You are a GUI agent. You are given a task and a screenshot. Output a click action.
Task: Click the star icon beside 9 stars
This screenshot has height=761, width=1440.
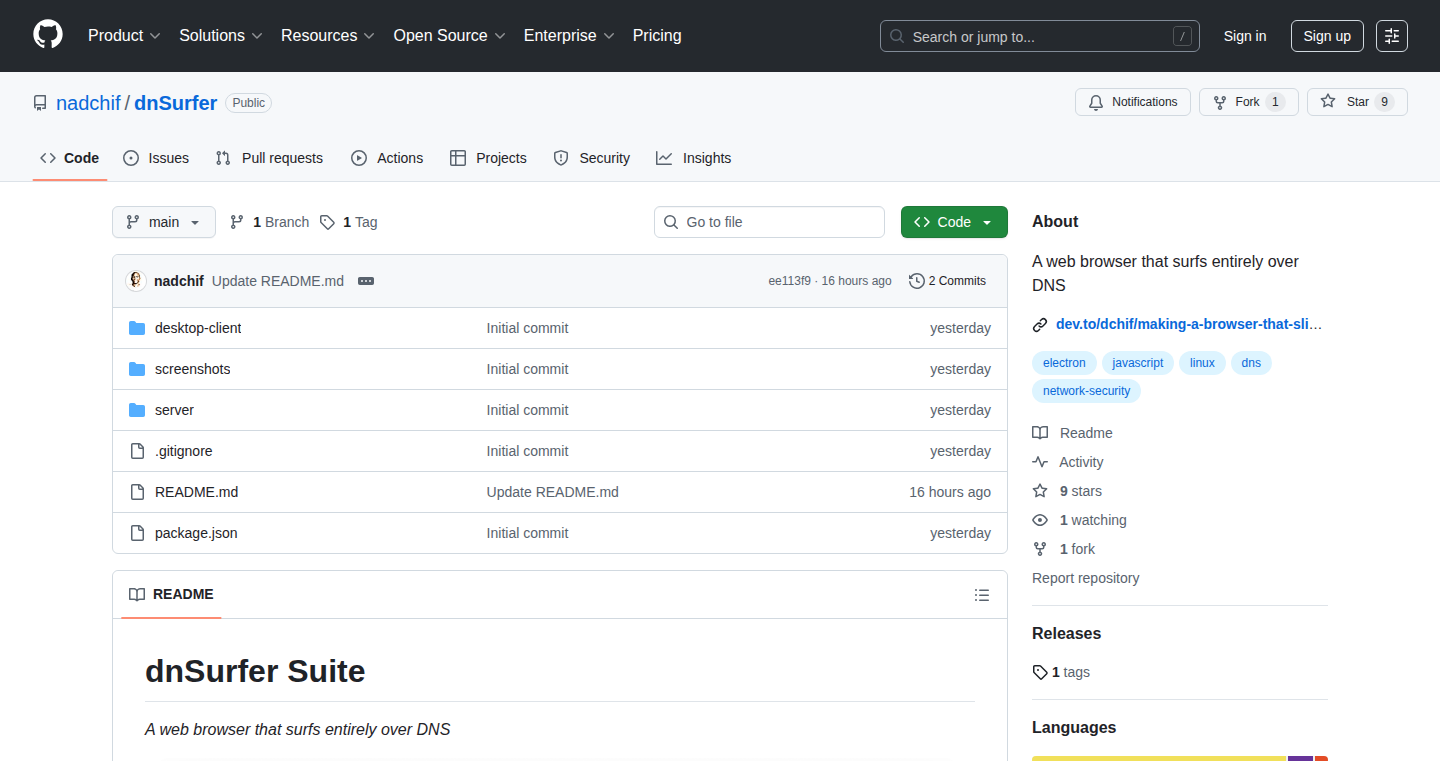[1040, 491]
